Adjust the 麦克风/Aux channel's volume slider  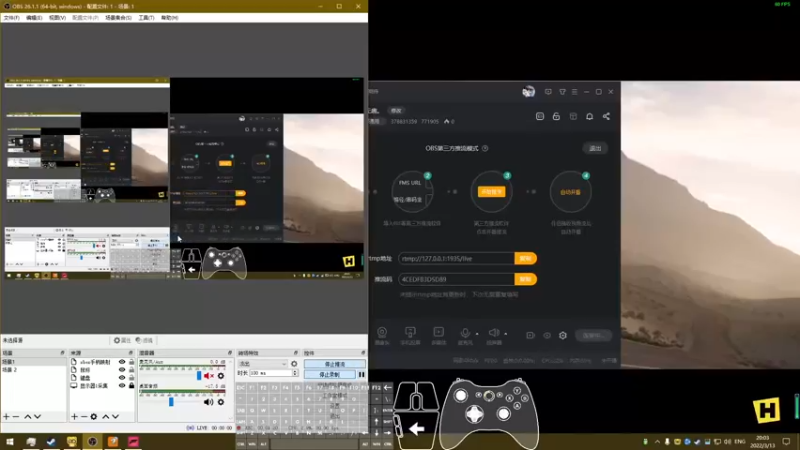click(x=199, y=376)
